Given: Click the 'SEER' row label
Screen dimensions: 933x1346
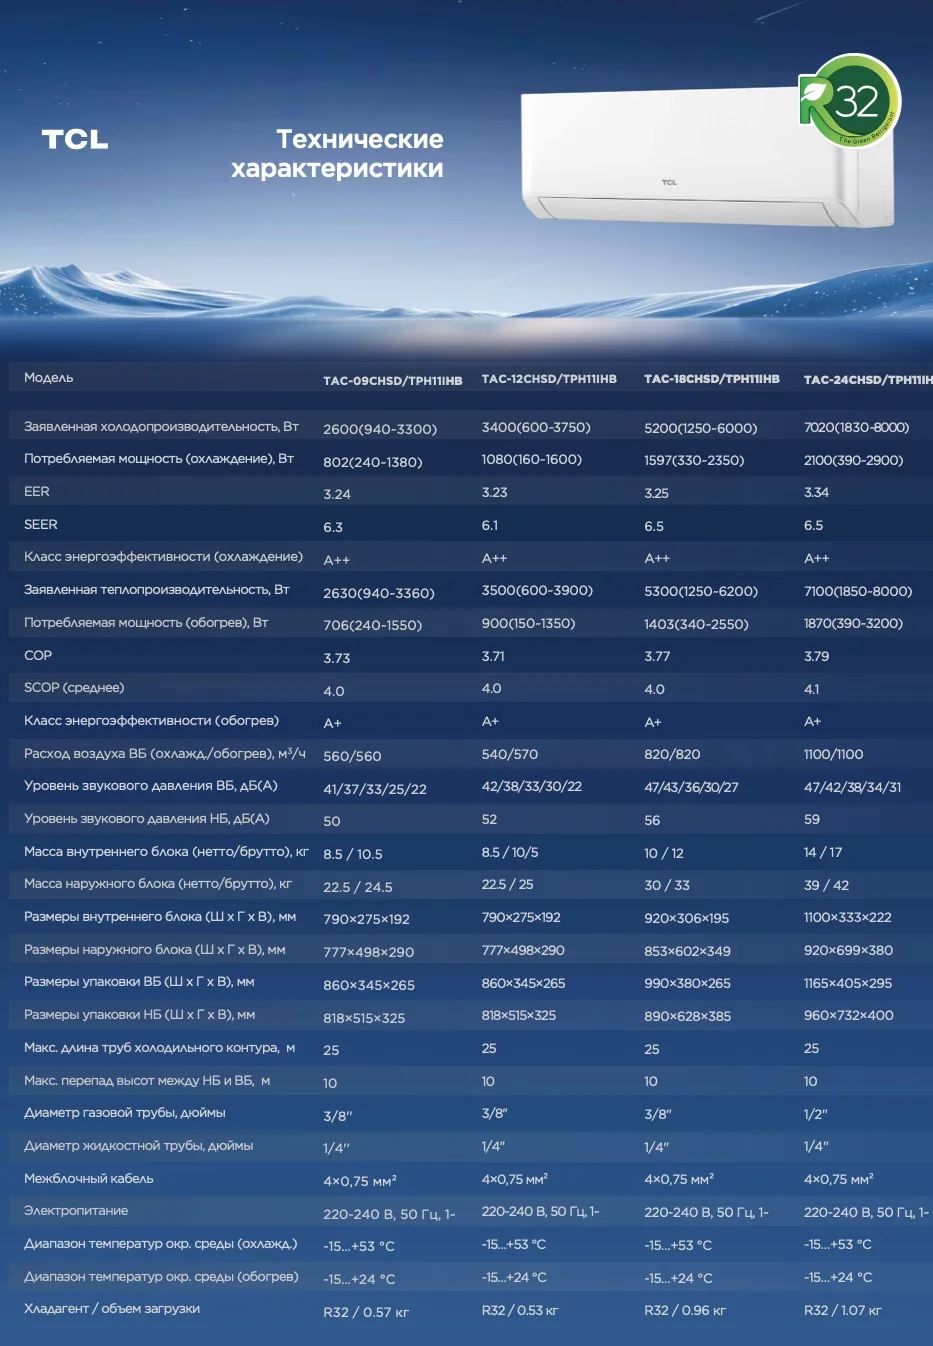Looking at the screenshot, I should (41, 524).
